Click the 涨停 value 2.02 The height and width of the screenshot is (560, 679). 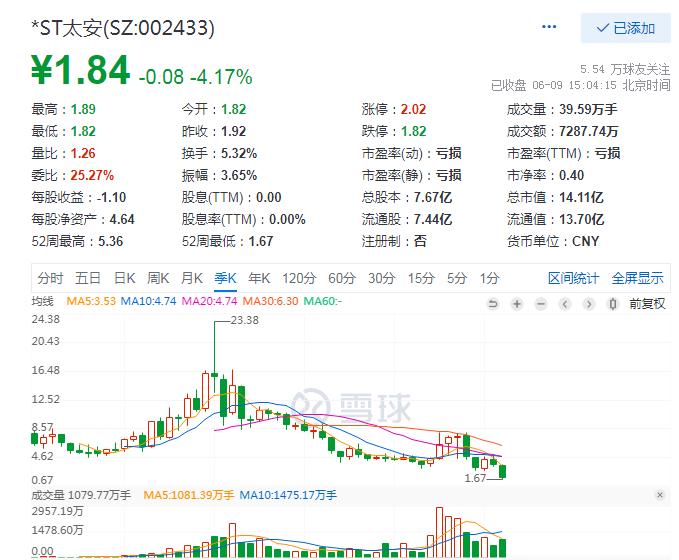(413, 109)
